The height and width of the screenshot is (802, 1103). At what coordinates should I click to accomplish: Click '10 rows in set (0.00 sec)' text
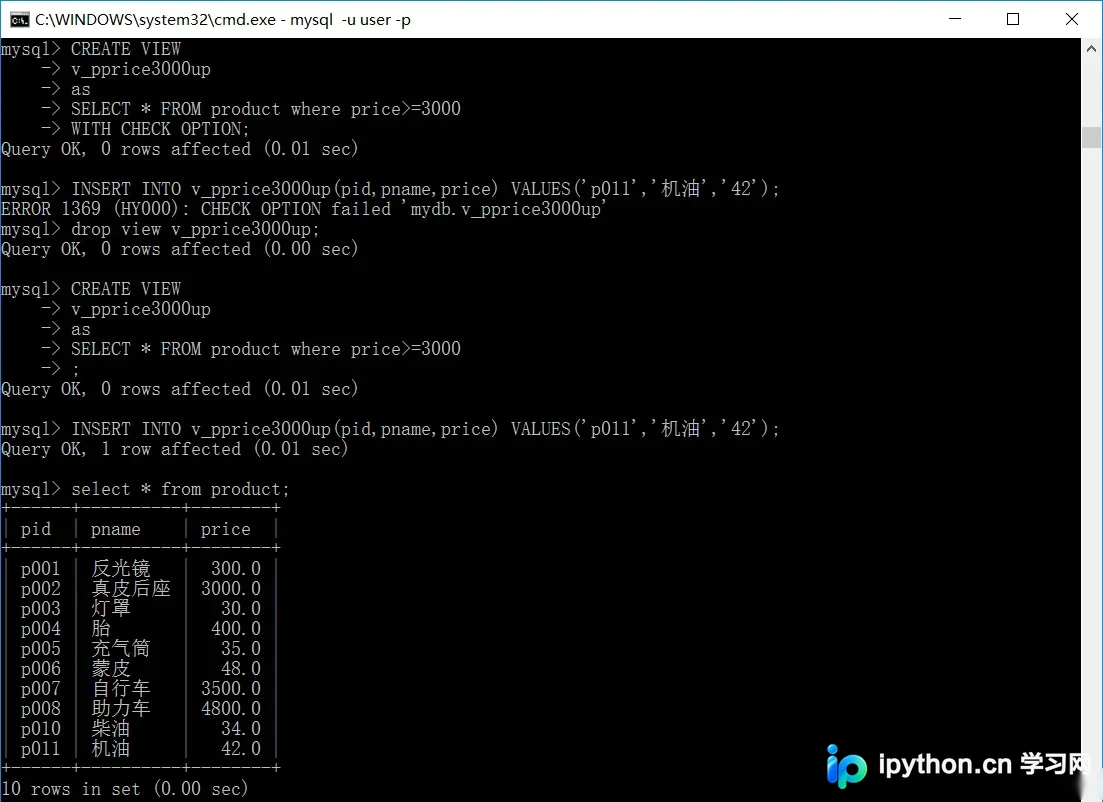tap(125, 789)
